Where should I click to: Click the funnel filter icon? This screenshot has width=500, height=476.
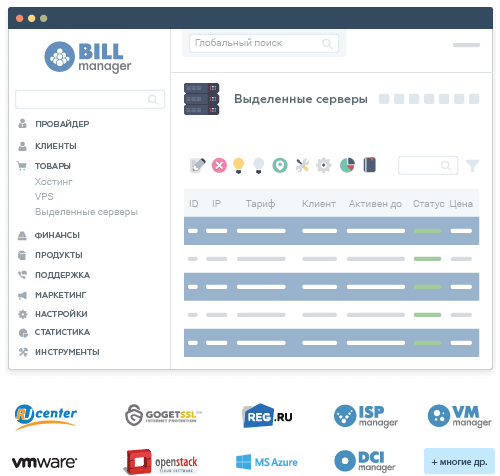pyautogui.click(x=472, y=166)
